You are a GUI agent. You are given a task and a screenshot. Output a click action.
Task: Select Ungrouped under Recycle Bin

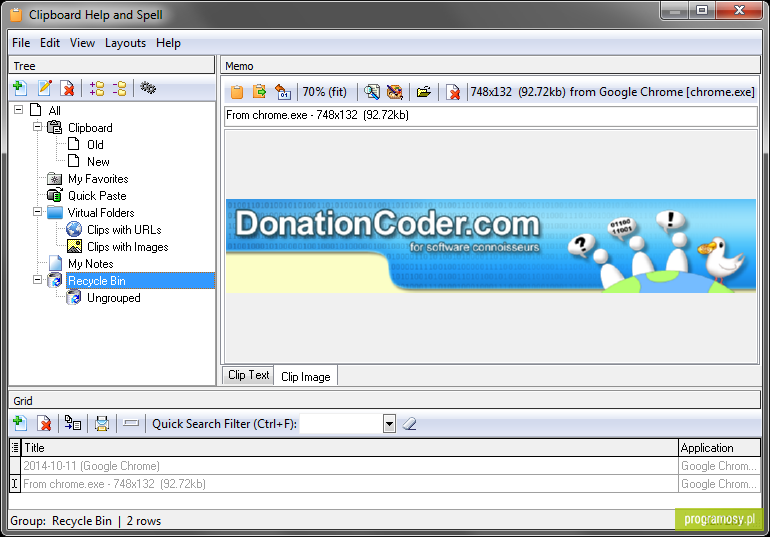click(x=114, y=298)
